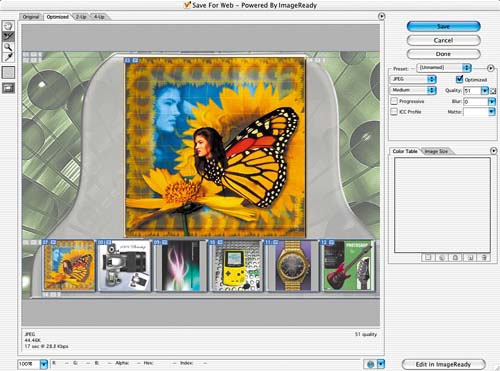The height and width of the screenshot is (371, 500).
Task: Switch to the 4-Up tab
Action: point(99,17)
